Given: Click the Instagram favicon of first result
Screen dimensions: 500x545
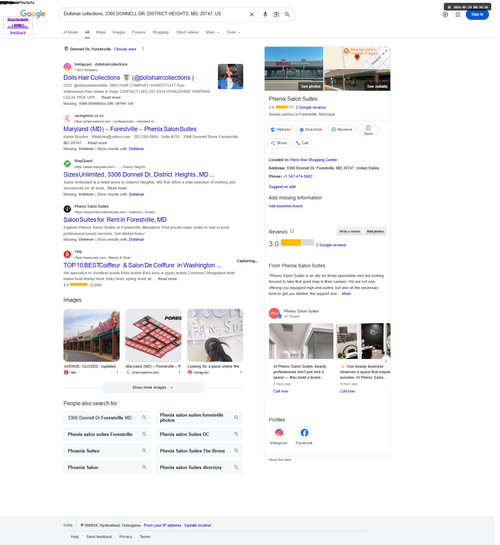Looking at the screenshot, I should [x=67, y=66].
